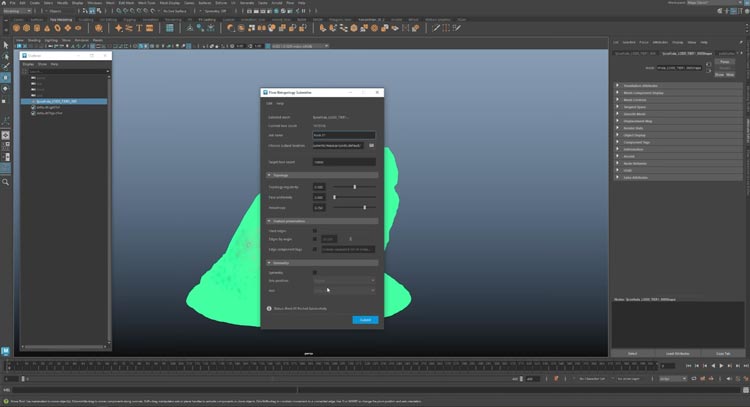Enable the Edges by angle checkbox
750x407 pixels.
[315, 239]
